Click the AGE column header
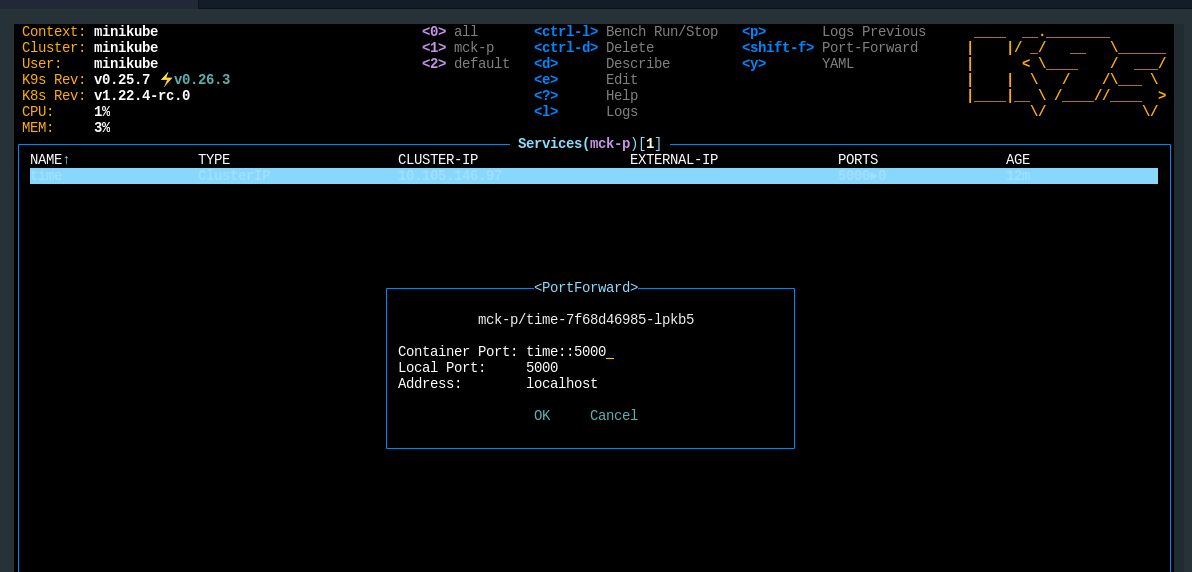Image resolution: width=1192 pixels, height=572 pixels. point(1017,160)
